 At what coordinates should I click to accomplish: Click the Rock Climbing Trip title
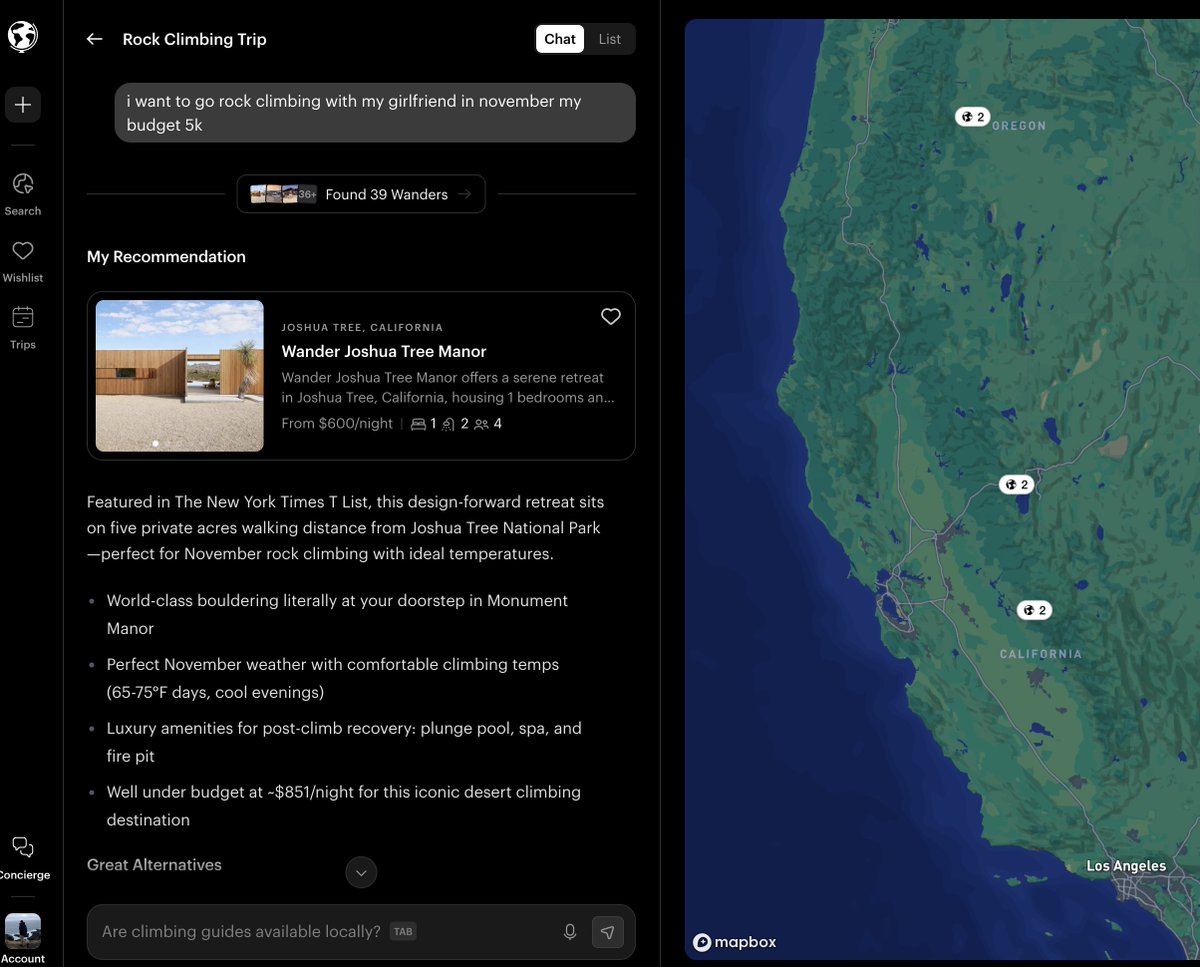click(194, 39)
